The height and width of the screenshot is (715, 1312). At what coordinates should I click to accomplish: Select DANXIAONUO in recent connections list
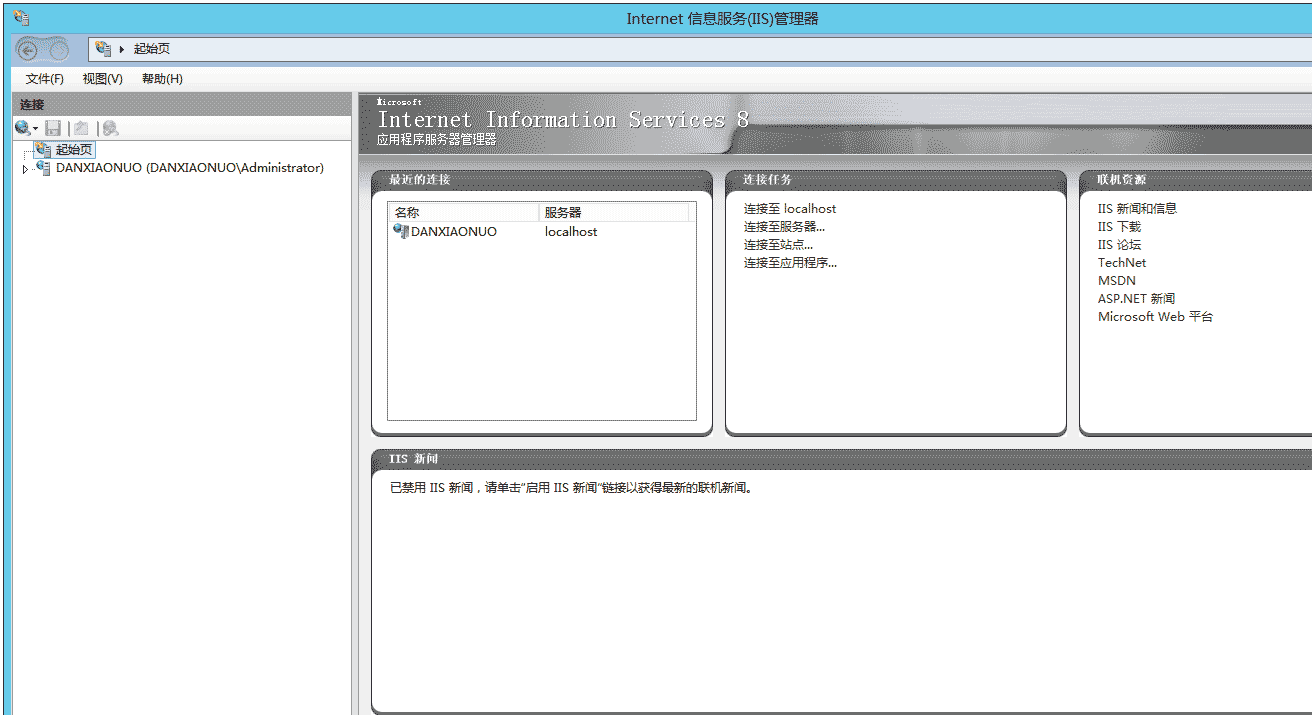tap(454, 231)
